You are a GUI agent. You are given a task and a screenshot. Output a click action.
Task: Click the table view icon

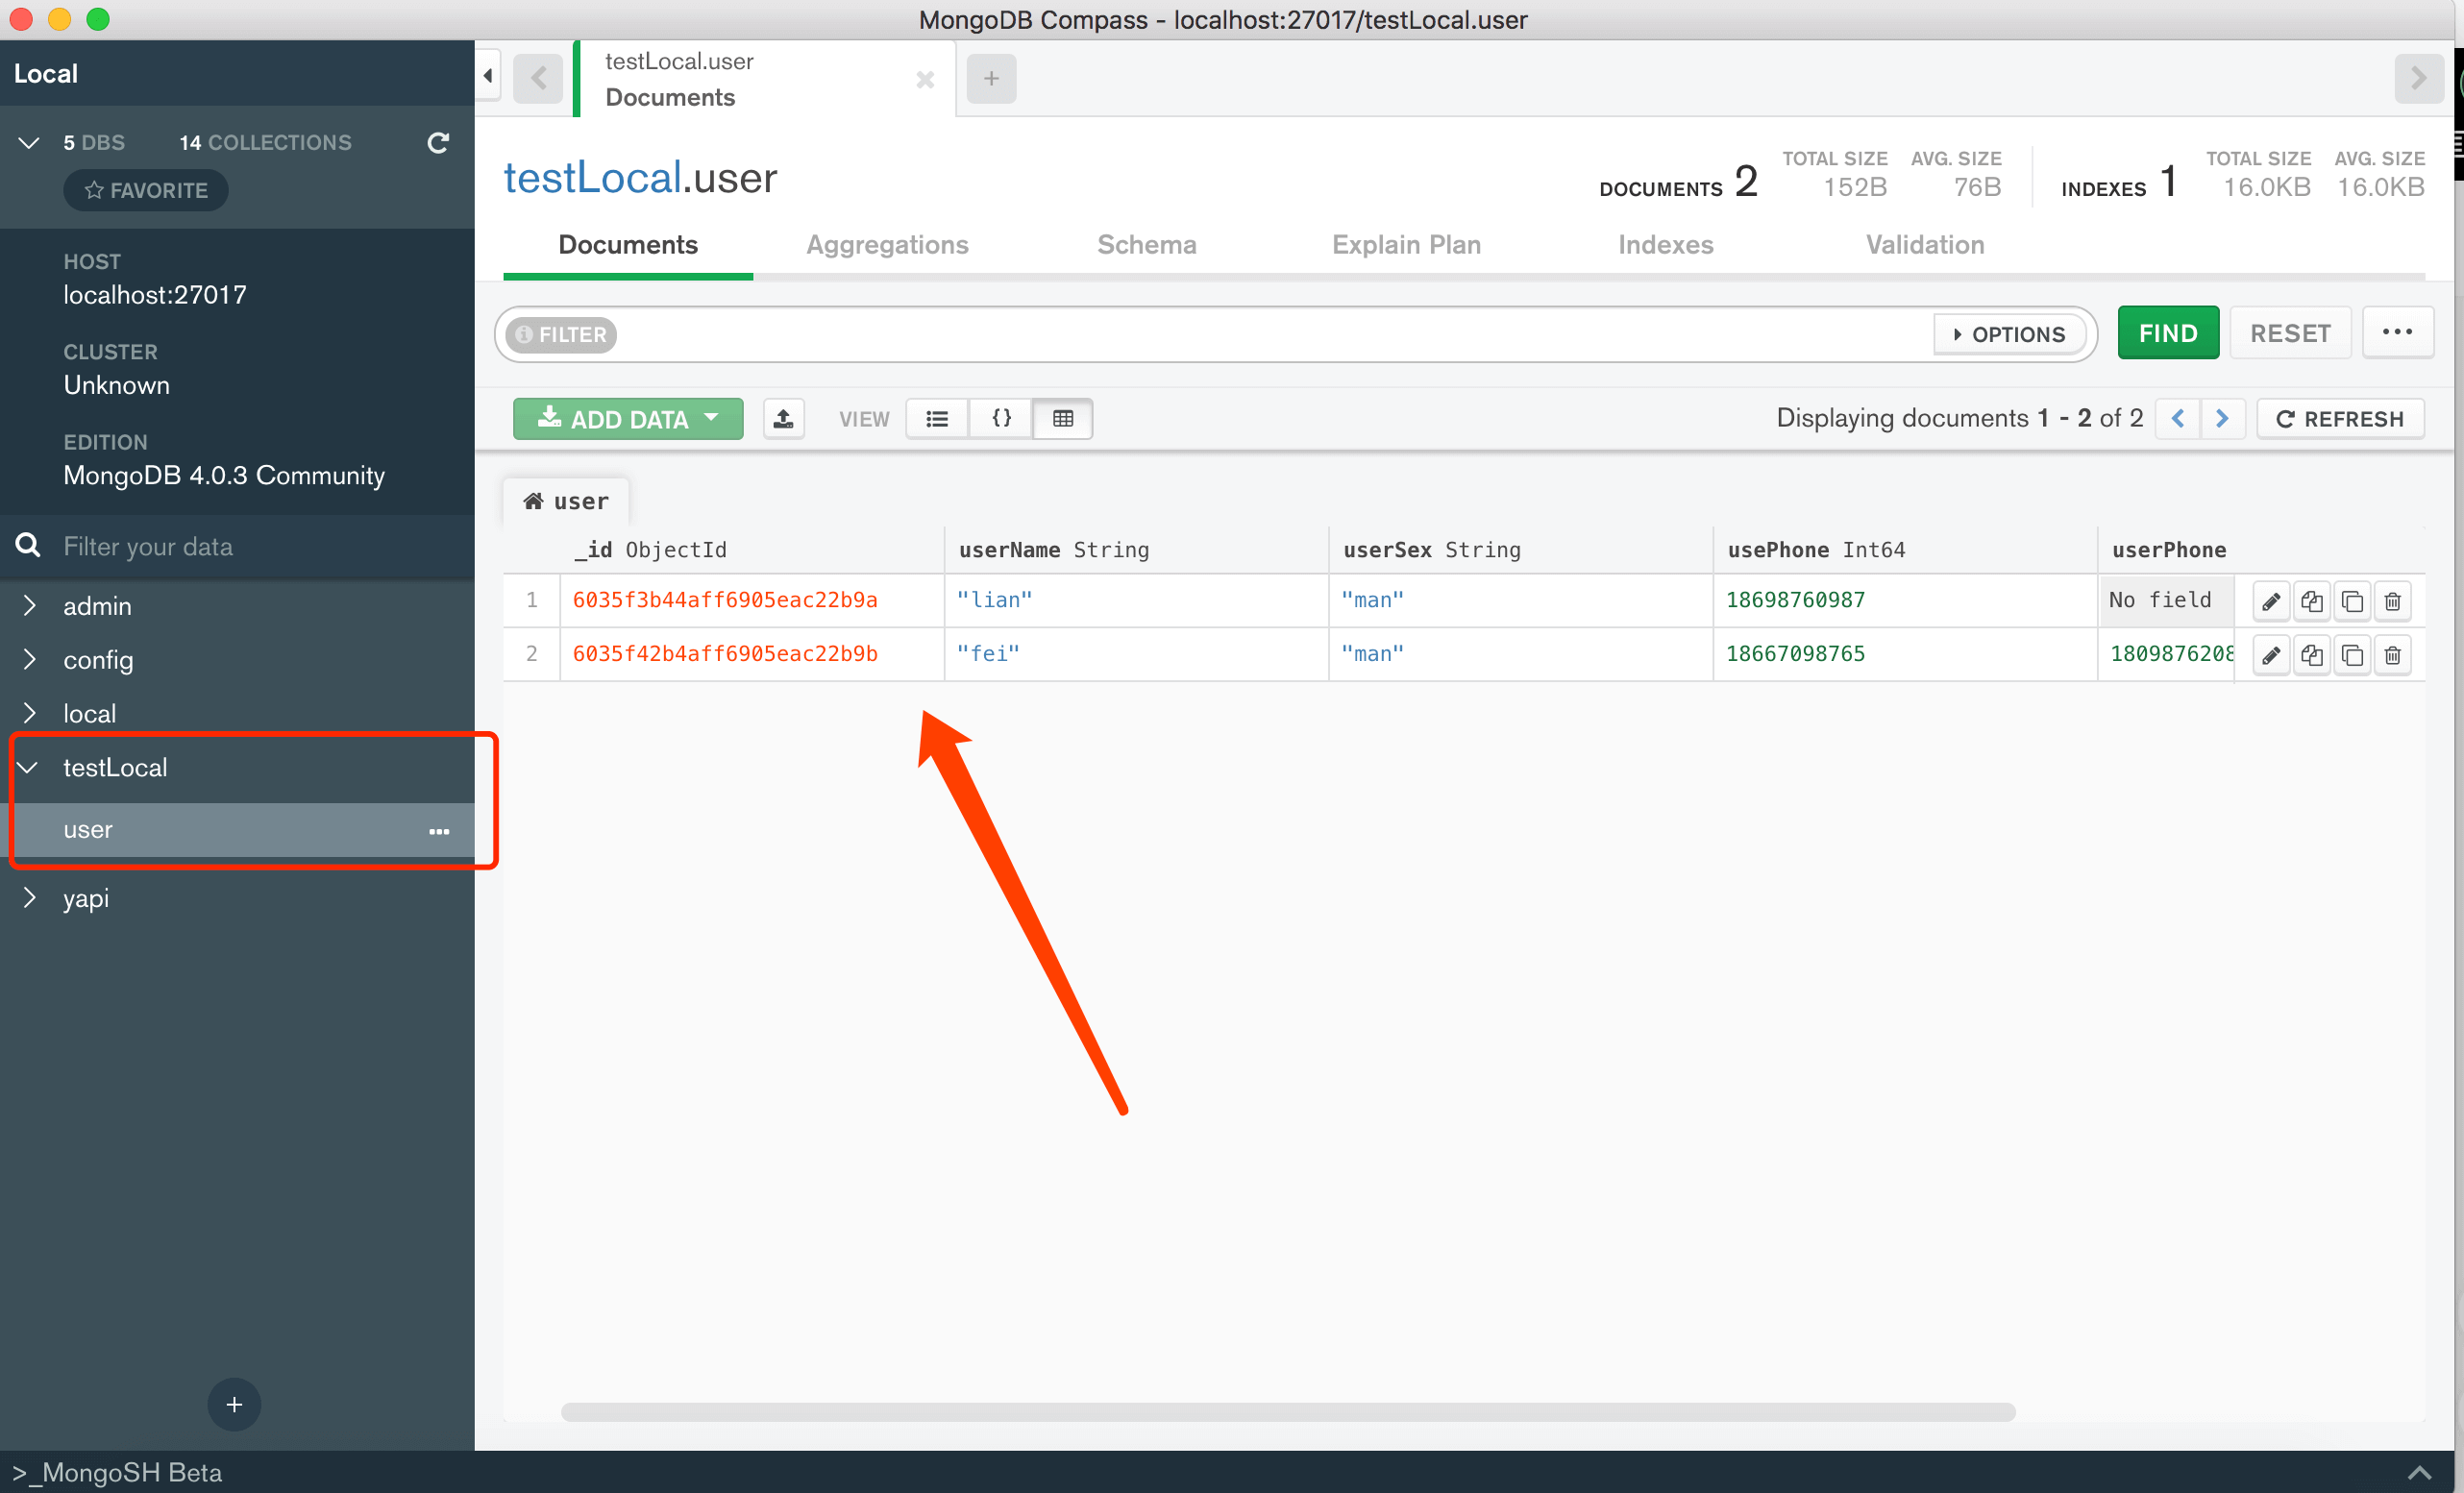click(1063, 419)
